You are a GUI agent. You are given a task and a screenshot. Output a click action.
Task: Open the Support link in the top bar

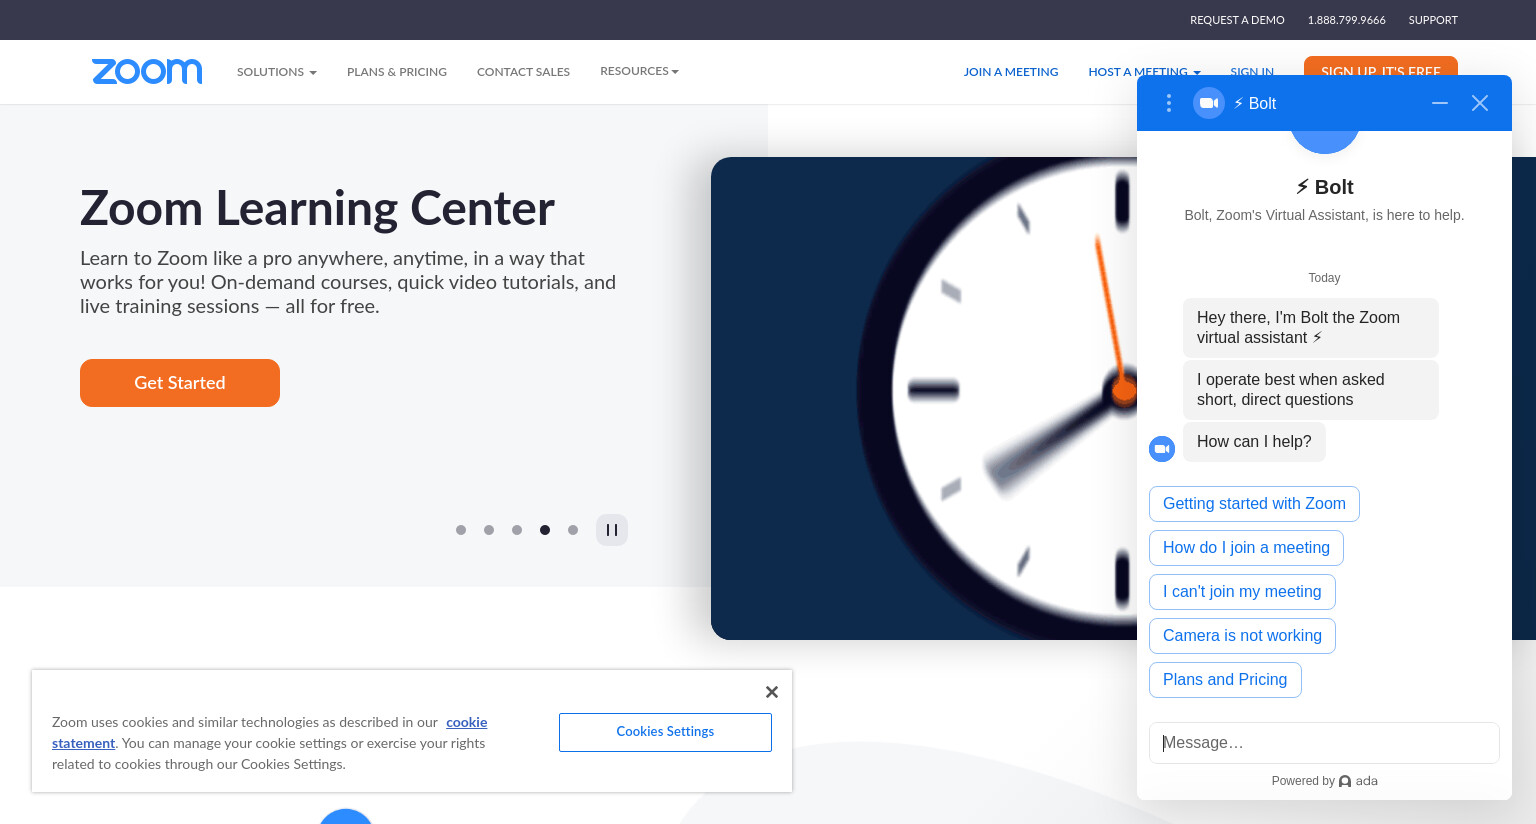click(x=1433, y=20)
